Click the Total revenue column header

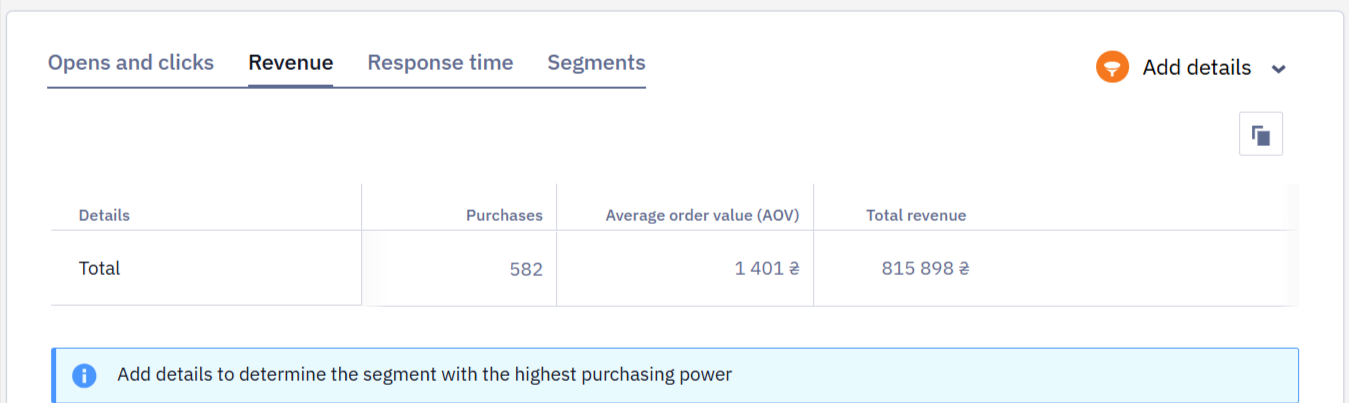click(x=916, y=215)
